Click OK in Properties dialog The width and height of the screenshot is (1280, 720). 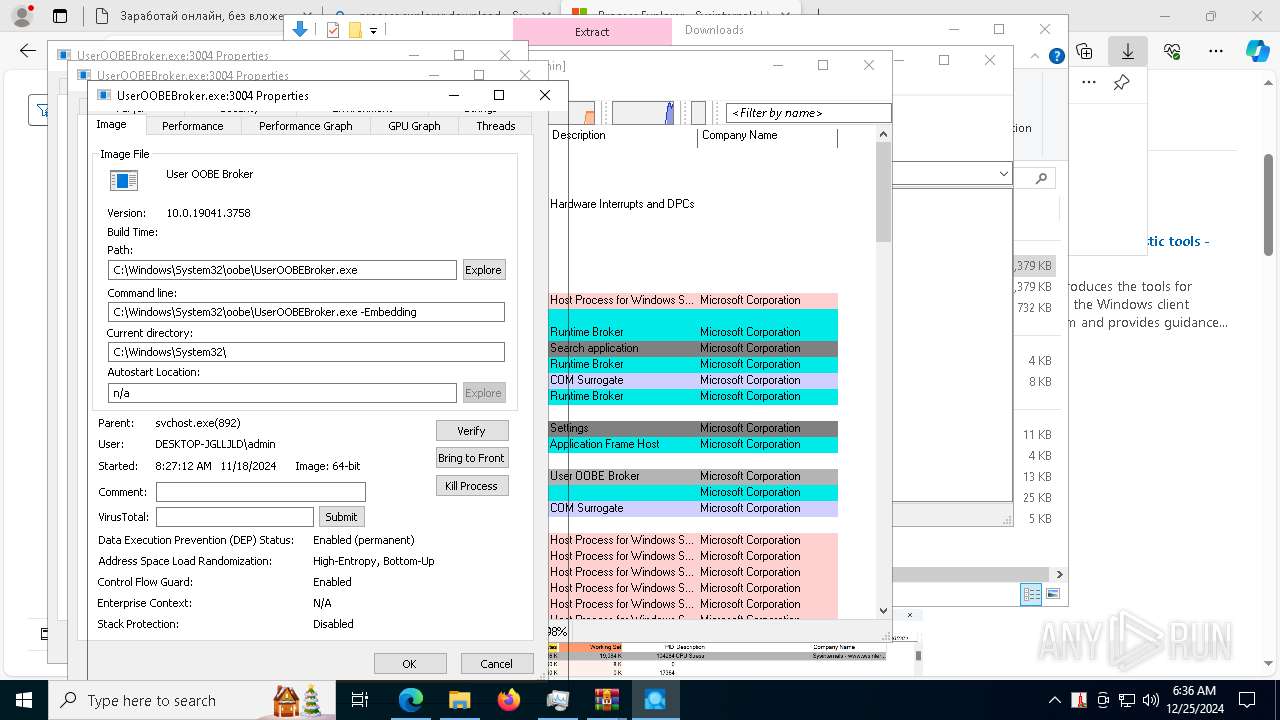pyautogui.click(x=409, y=664)
